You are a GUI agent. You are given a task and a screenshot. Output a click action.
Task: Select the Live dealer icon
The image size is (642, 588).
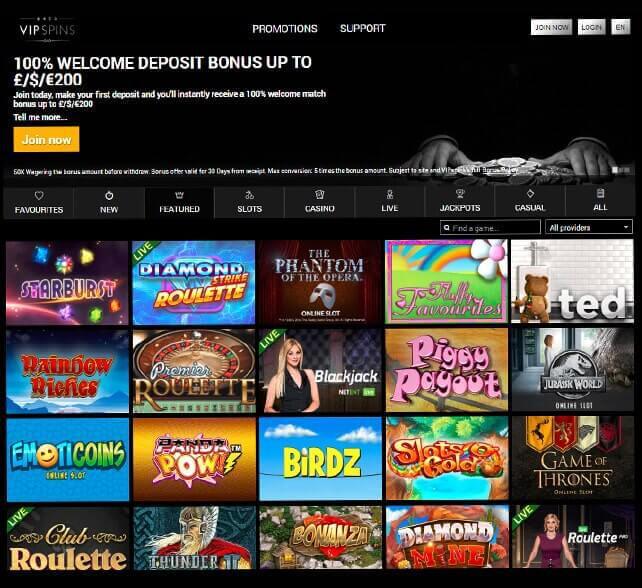pyautogui.click(x=390, y=194)
